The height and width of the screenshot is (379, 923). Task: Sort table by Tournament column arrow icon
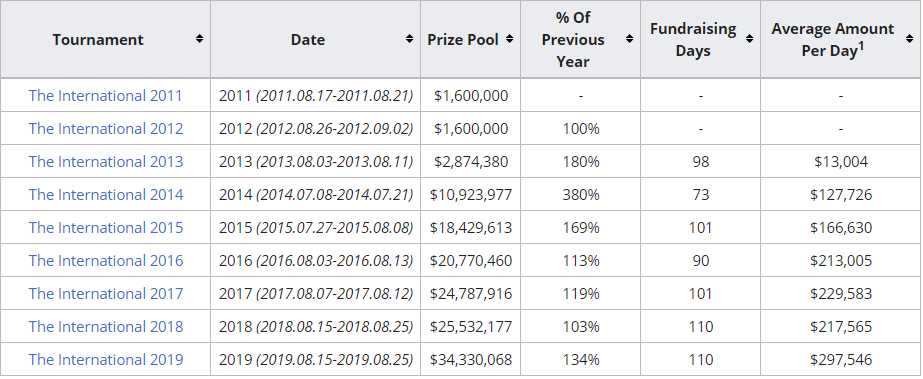tap(200, 39)
